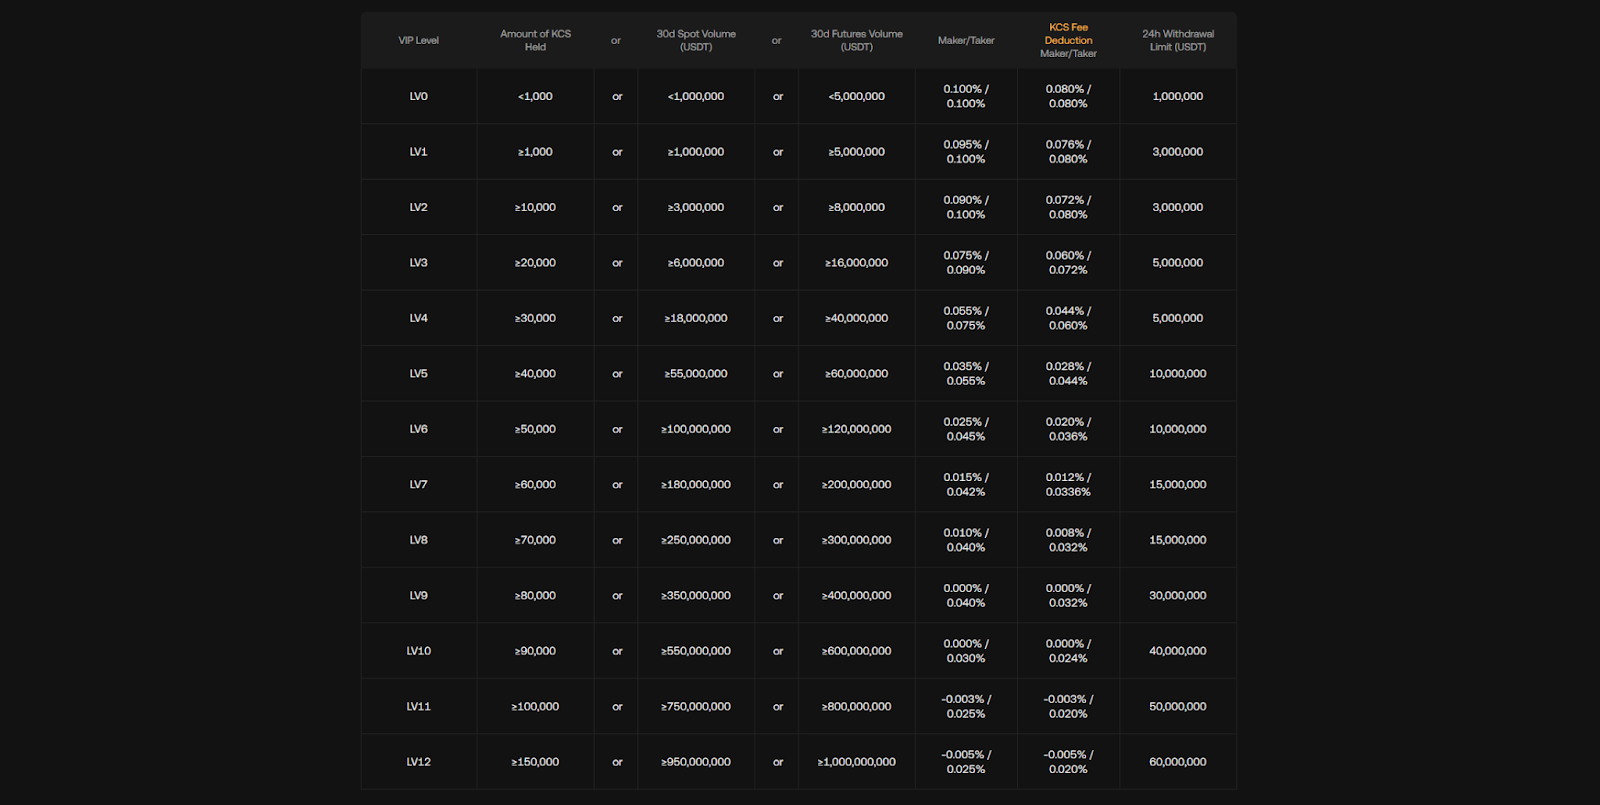1600x805 pixels.
Task: Select the LV1 row label
Action: pyautogui.click(x=418, y=152)
